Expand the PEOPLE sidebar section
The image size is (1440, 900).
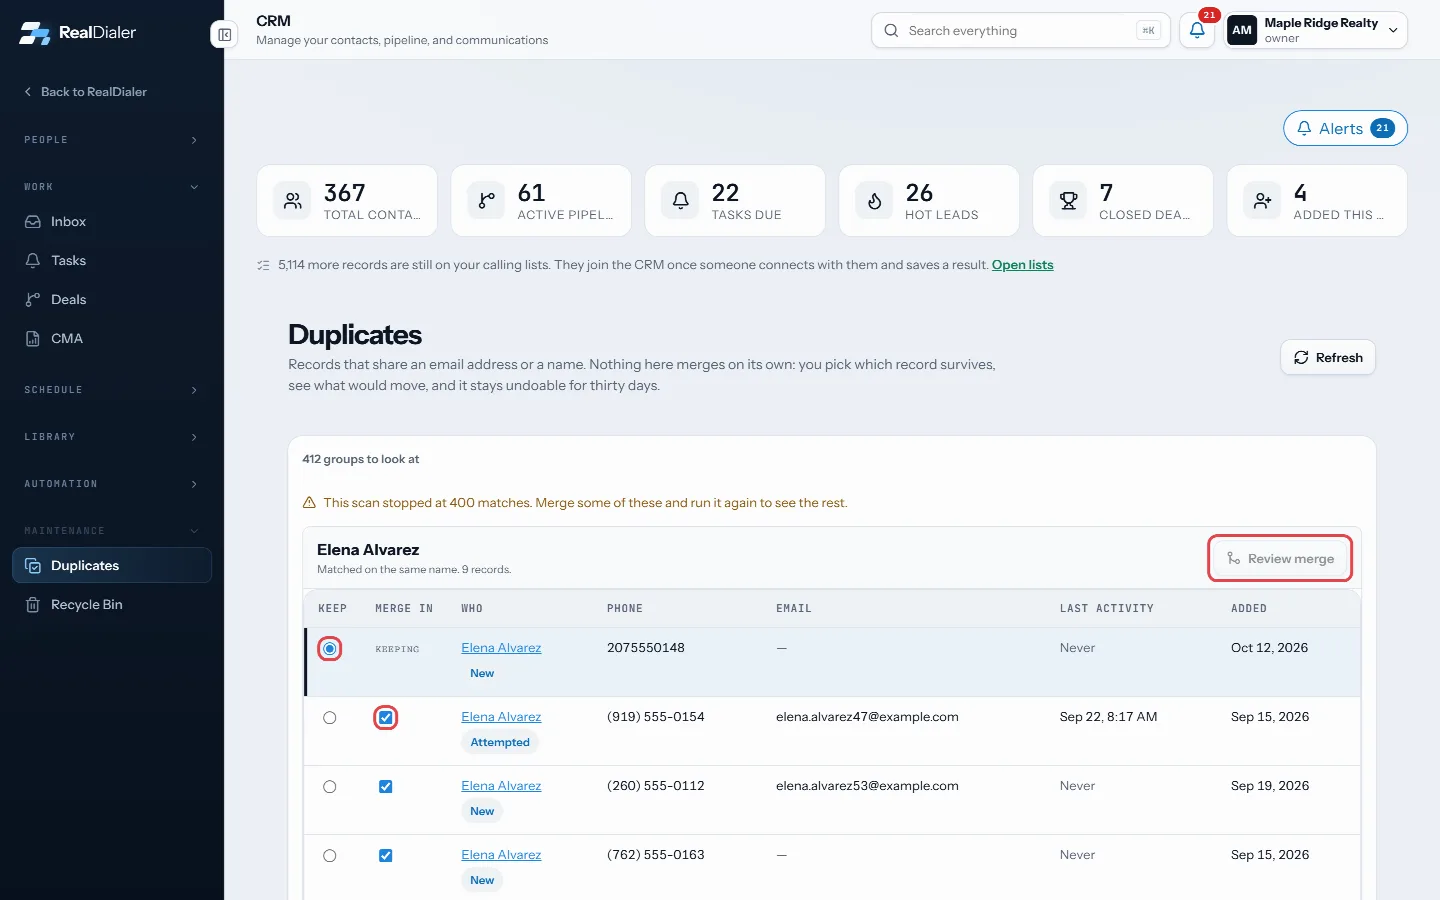coord(112,140)
